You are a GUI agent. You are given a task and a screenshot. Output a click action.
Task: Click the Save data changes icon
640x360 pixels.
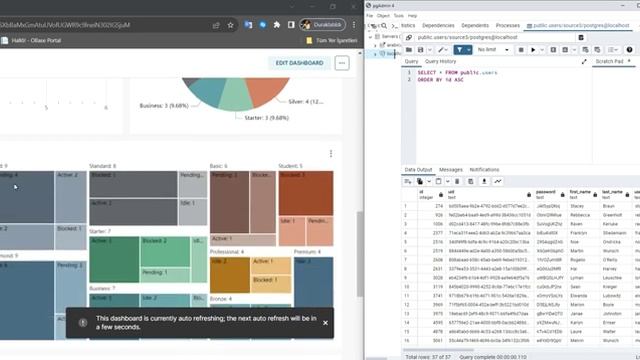point(471,181)
